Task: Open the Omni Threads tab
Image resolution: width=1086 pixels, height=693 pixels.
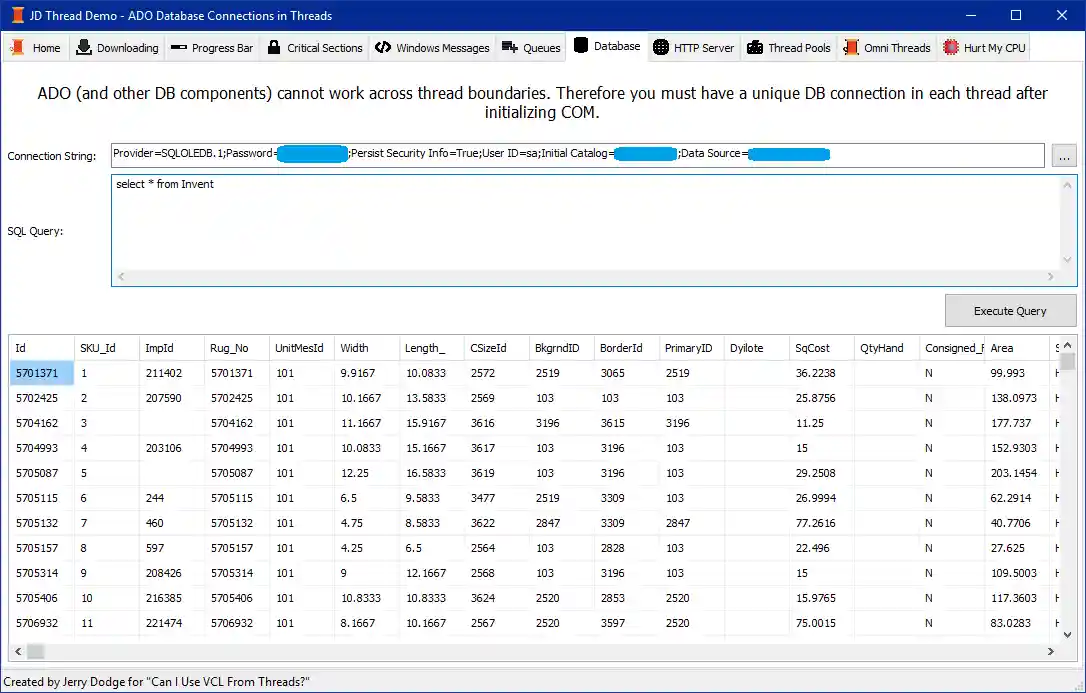Action: click(x=887, y=47)
